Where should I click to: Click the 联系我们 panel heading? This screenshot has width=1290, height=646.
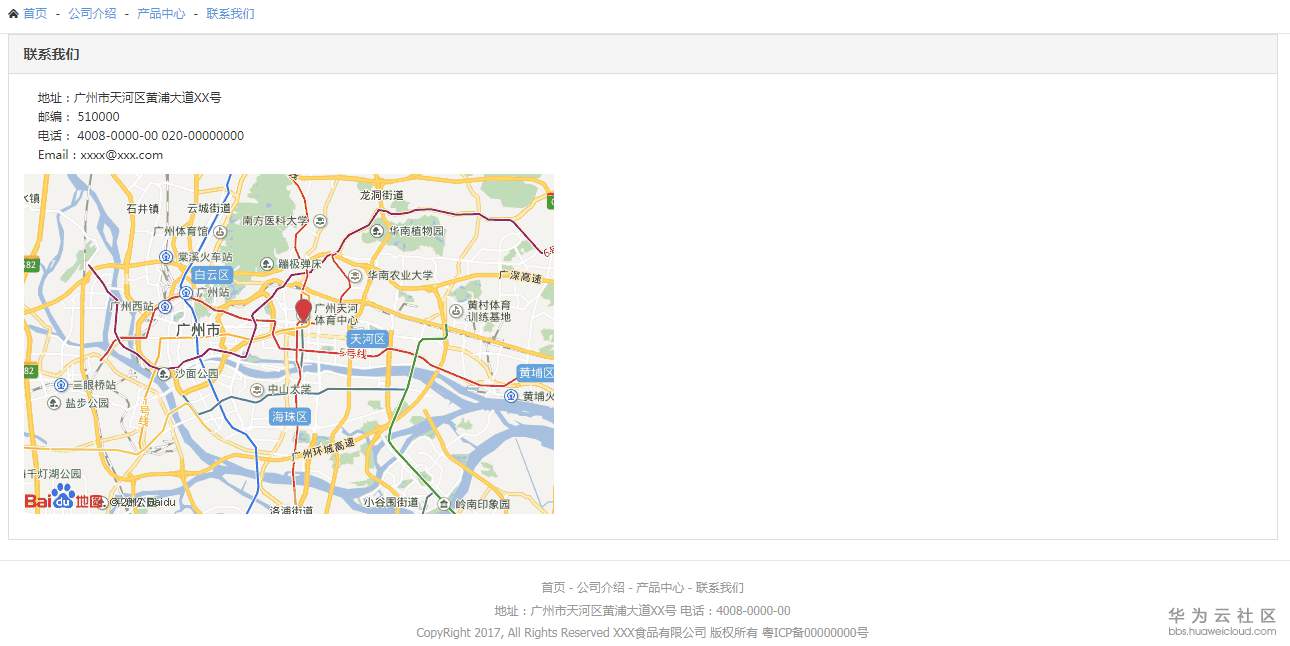point(52,54)
